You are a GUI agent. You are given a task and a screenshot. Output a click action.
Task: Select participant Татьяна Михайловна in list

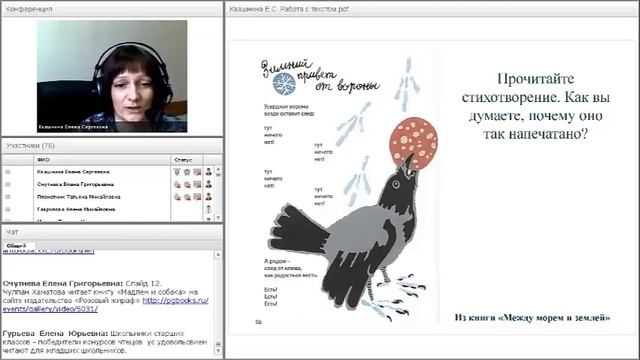click(78, 197)
